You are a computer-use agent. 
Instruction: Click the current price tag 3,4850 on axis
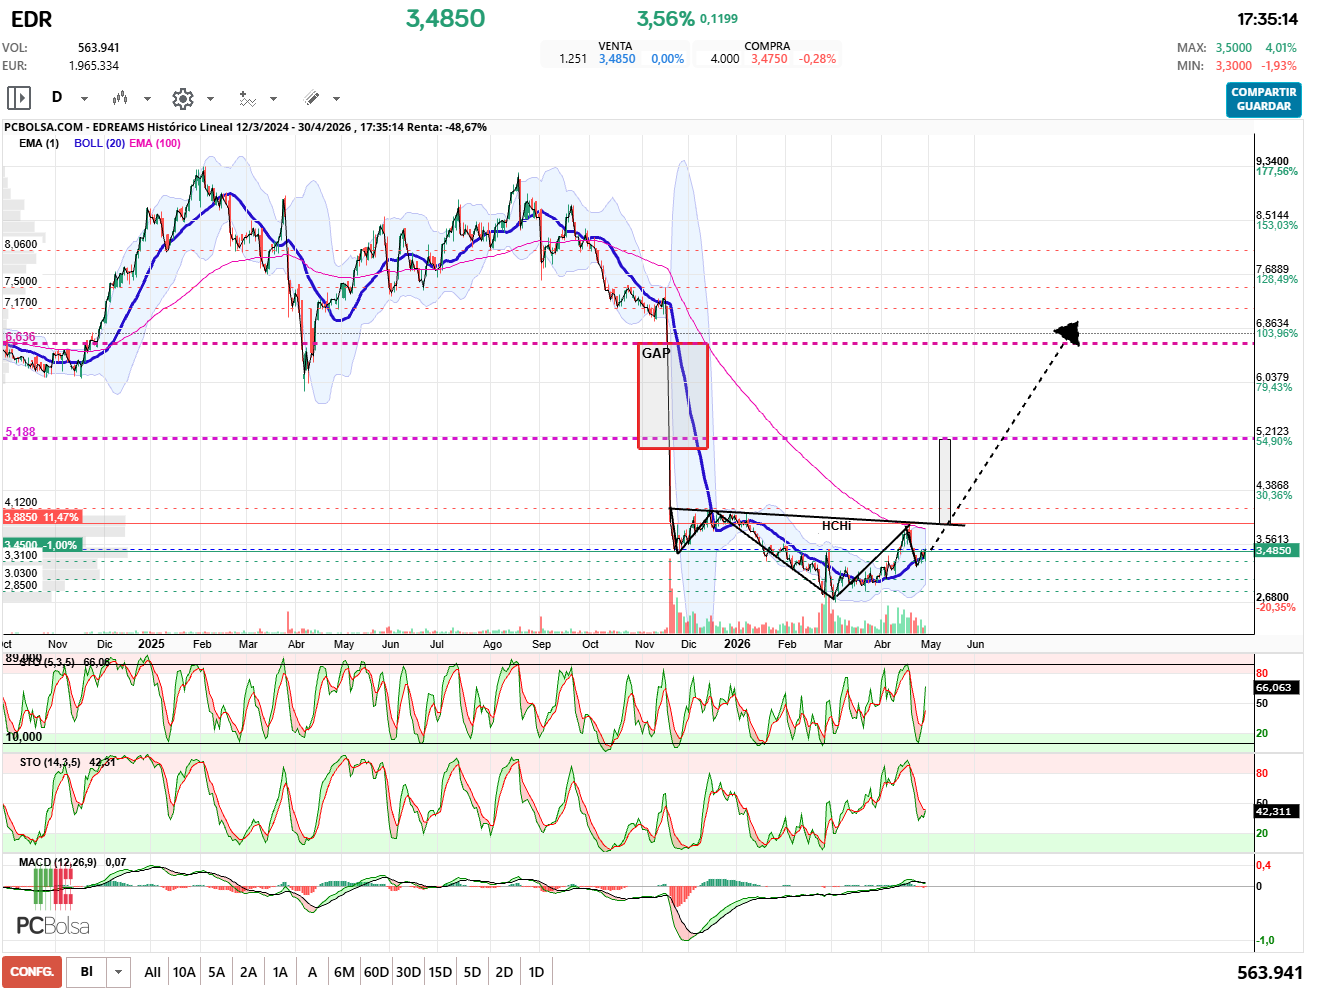click(1277, 550)
